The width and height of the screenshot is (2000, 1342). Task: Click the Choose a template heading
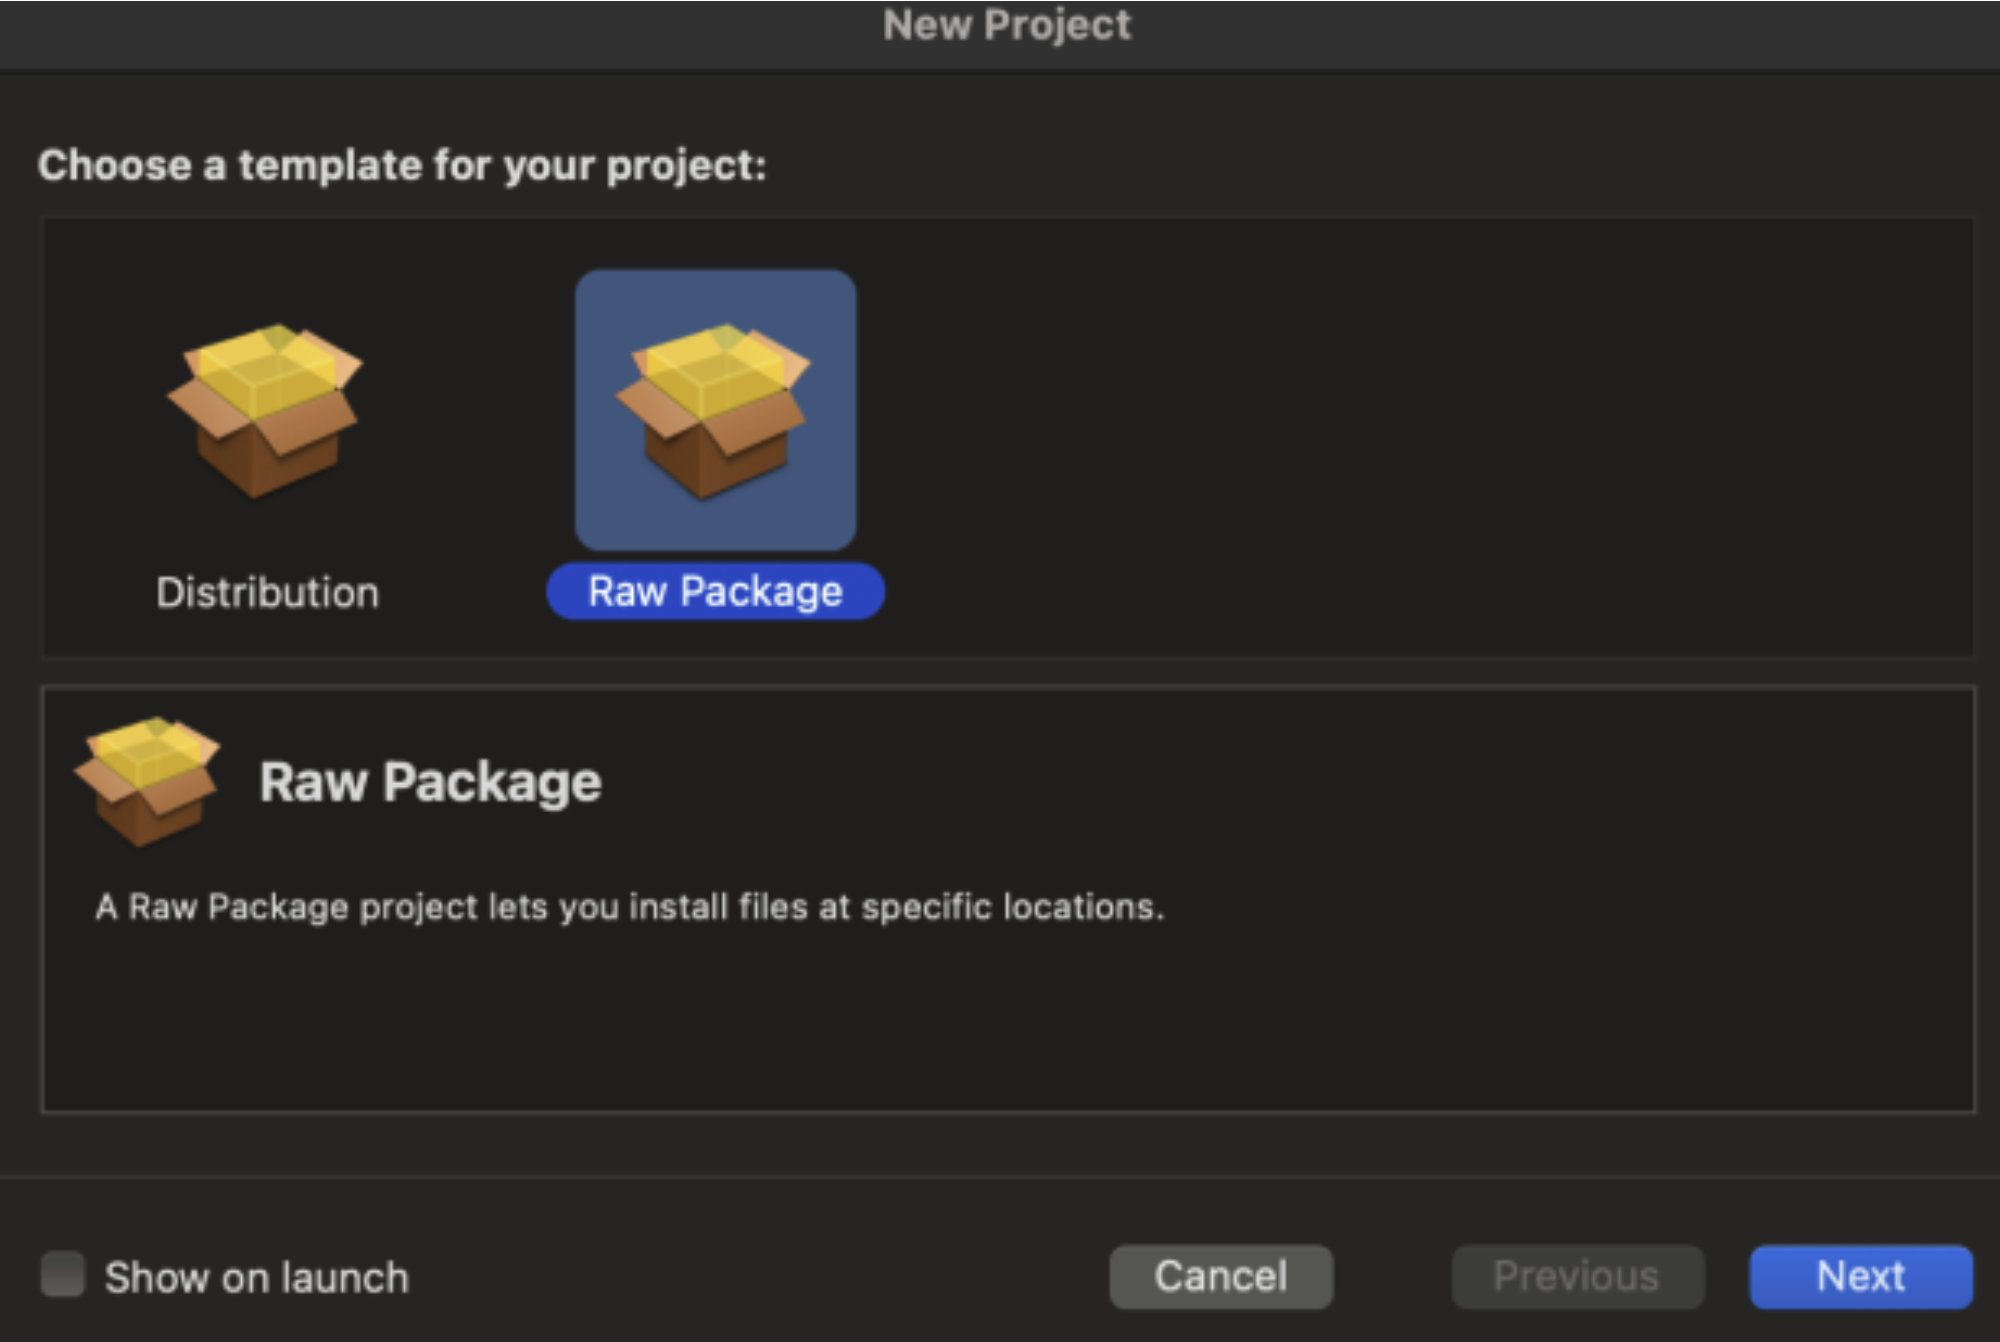point(402,165)
